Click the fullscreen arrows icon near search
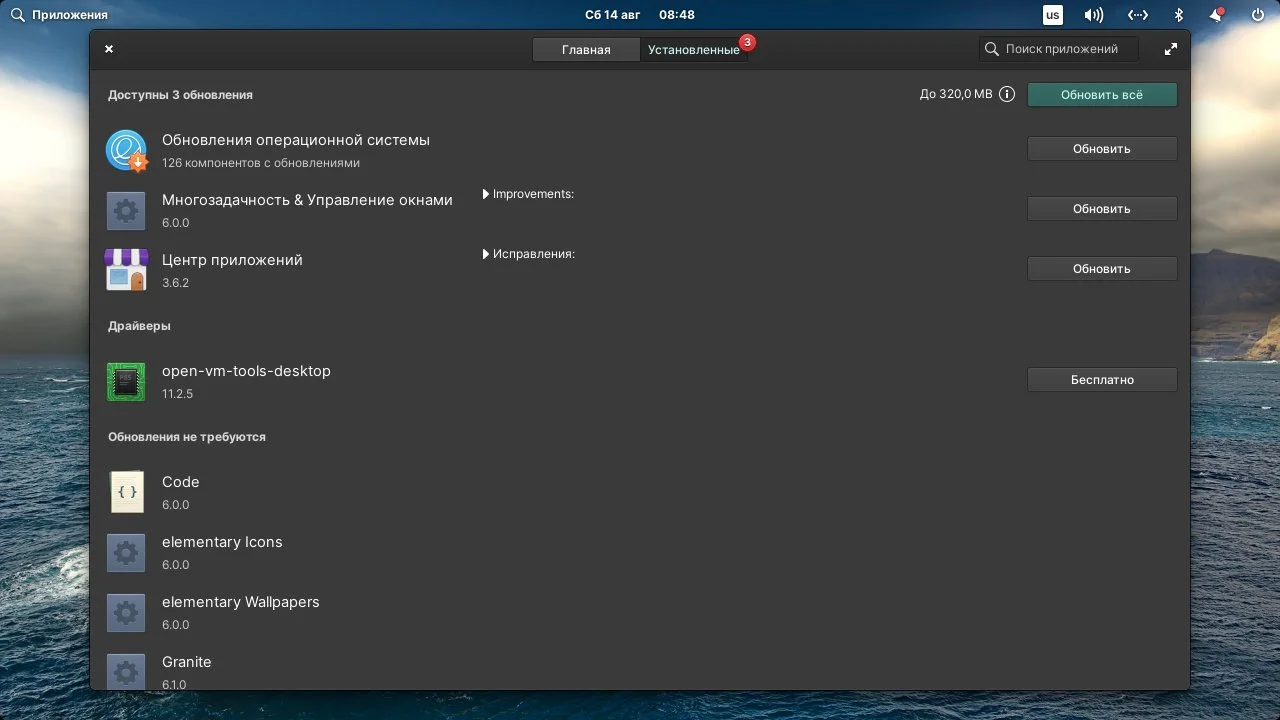Viewport: 1280px width, 720px height. 1170,48
